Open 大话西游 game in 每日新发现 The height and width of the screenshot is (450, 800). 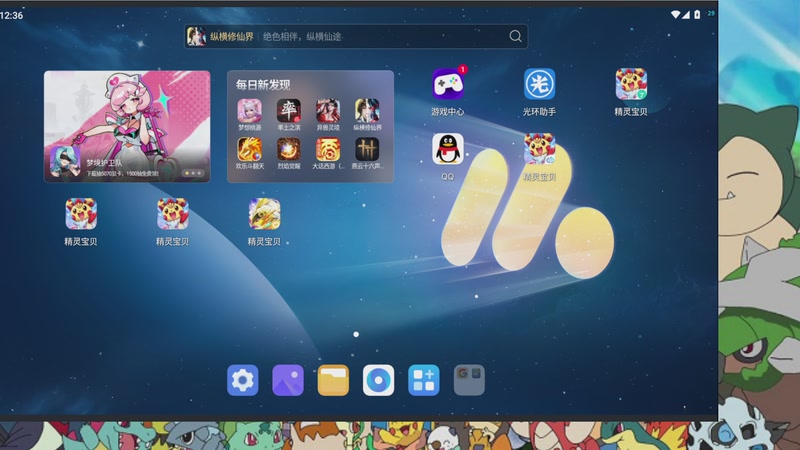[x=328, y=149]
